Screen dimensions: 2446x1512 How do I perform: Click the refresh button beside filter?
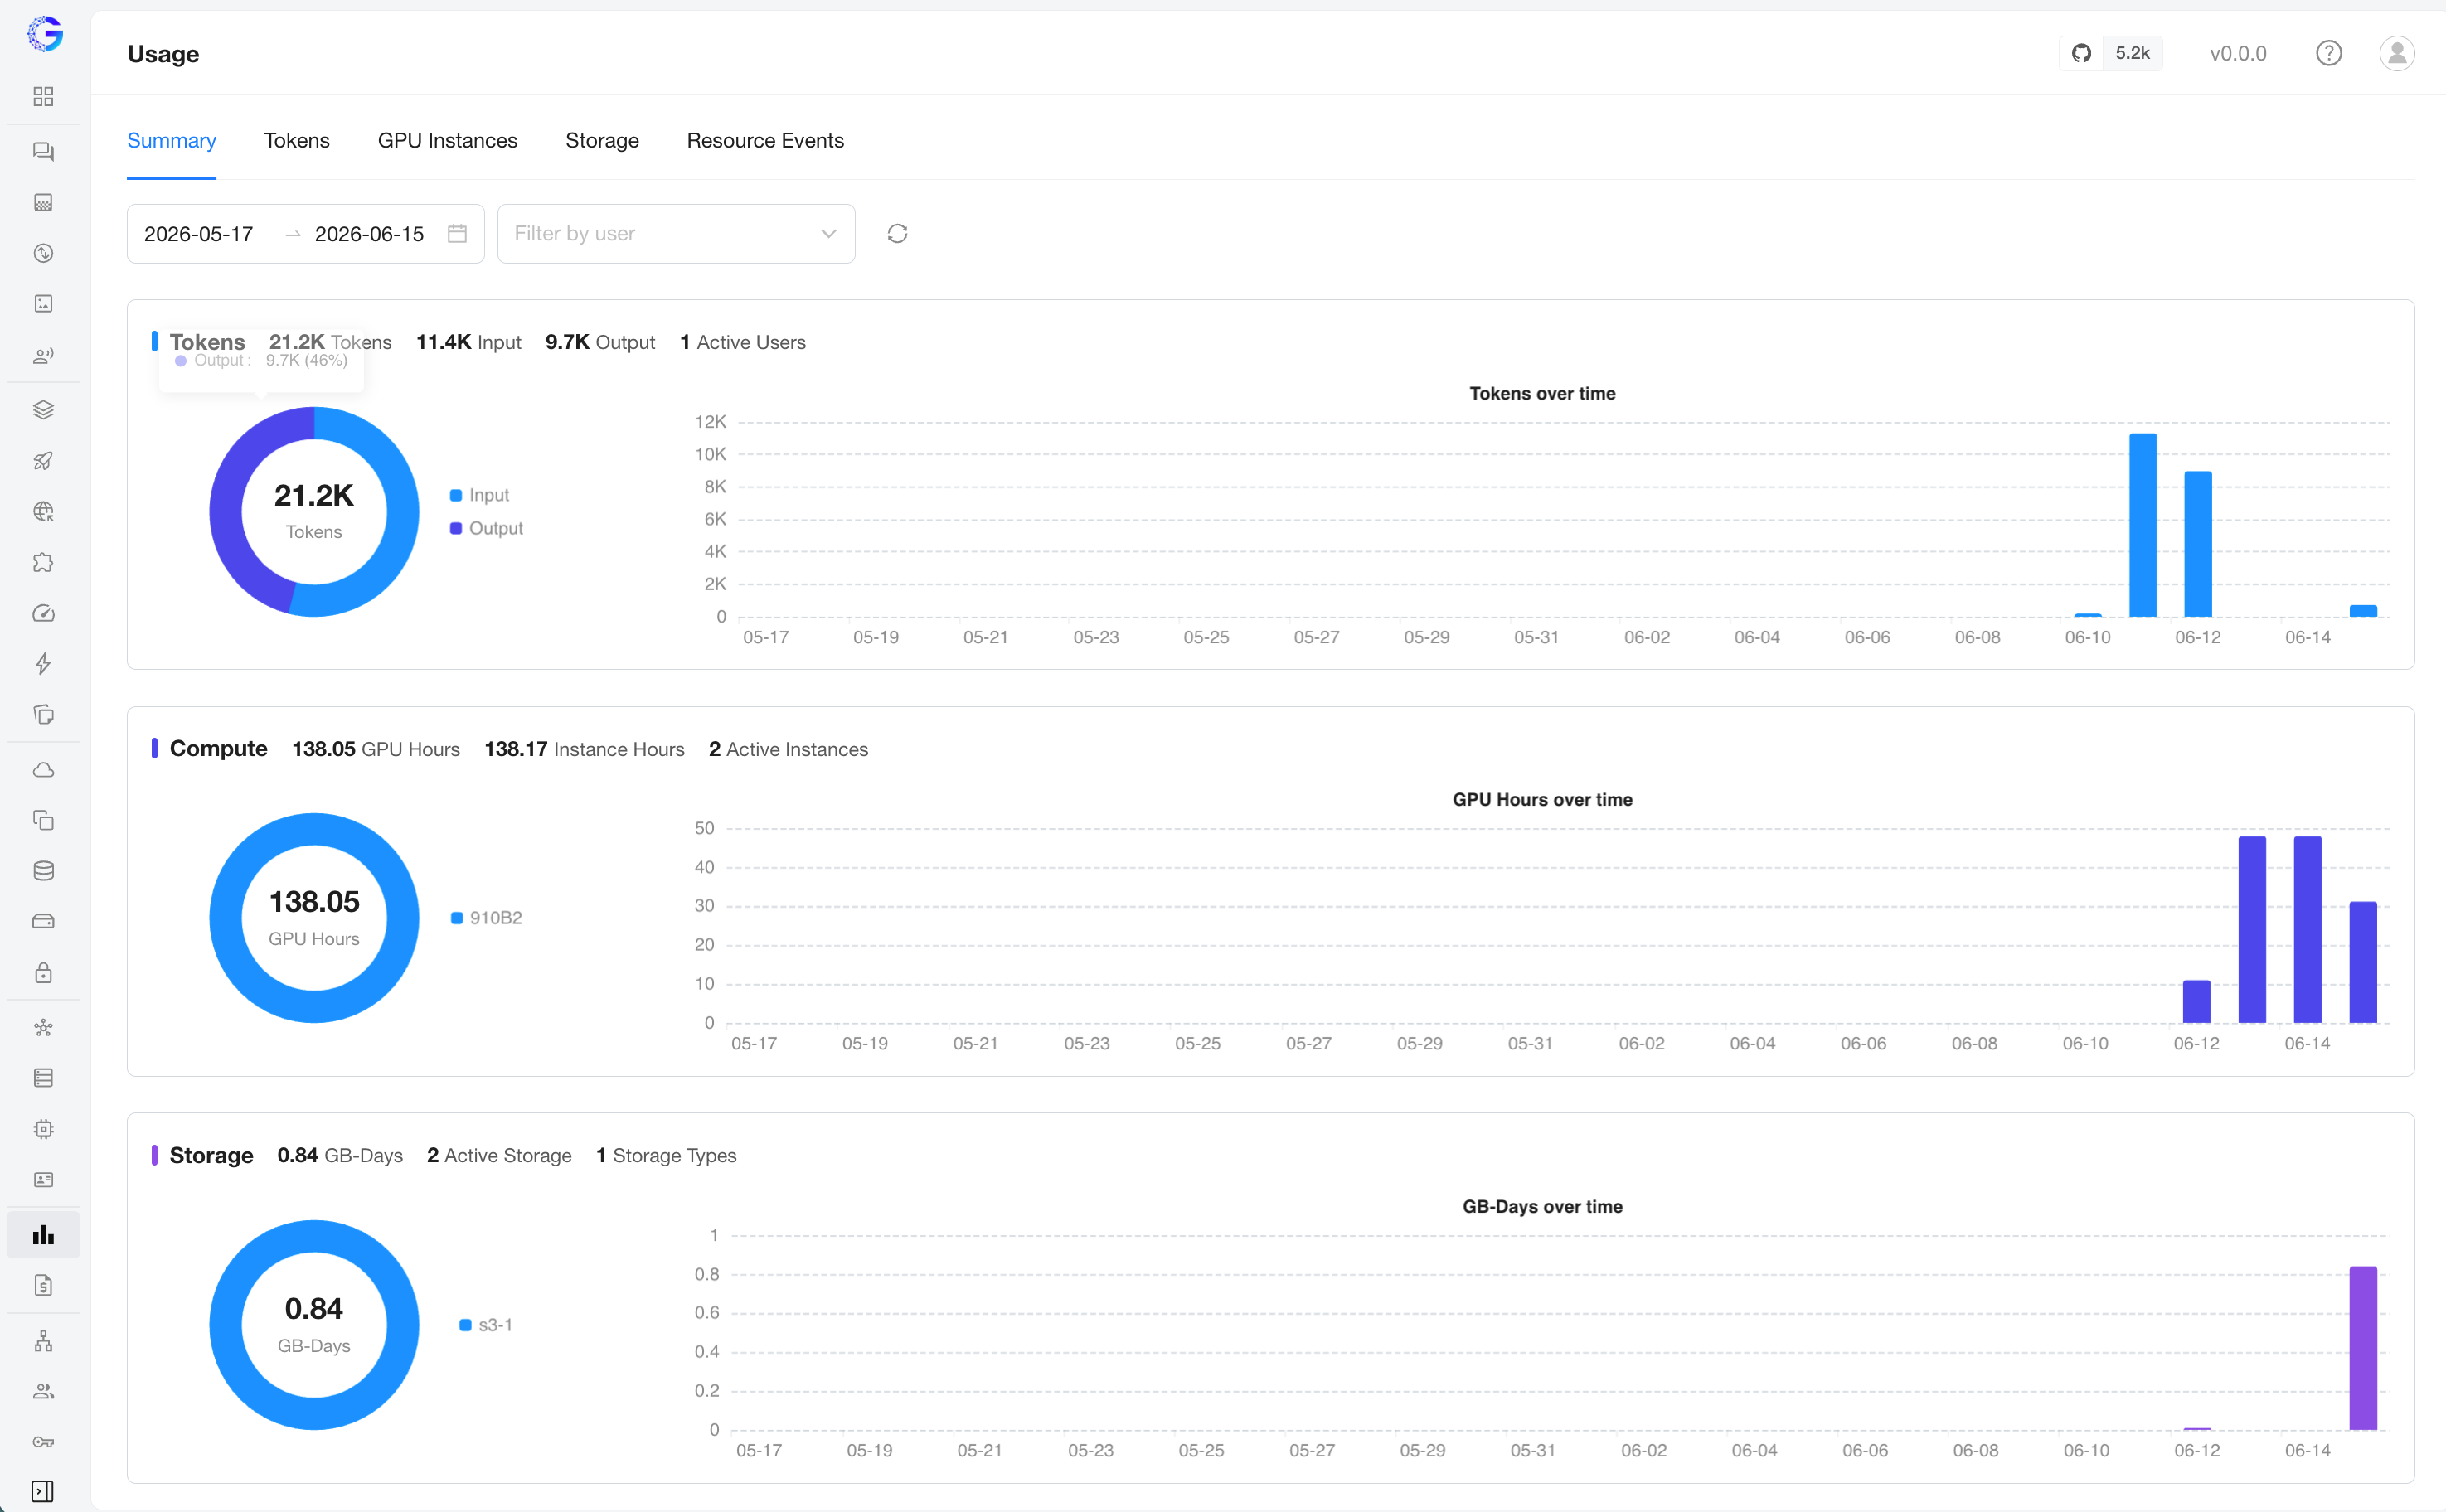point(897,234)
